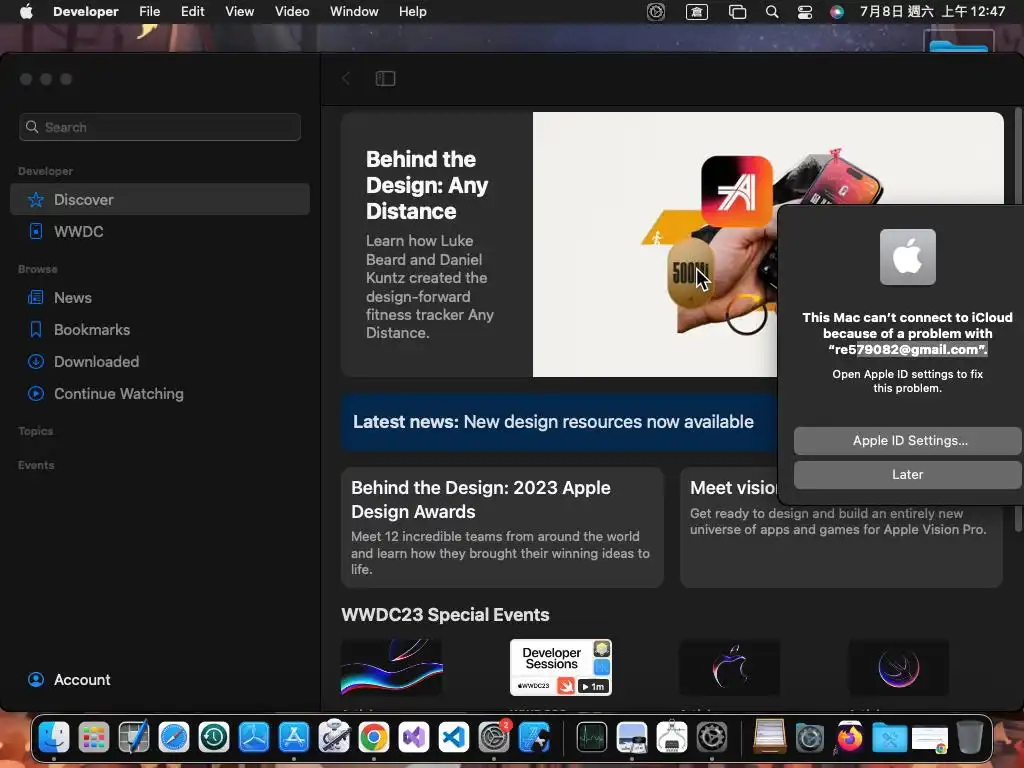1024x768 pixels.
Task: Launch Safari from the Dock
Action: [x=174, y=738]
